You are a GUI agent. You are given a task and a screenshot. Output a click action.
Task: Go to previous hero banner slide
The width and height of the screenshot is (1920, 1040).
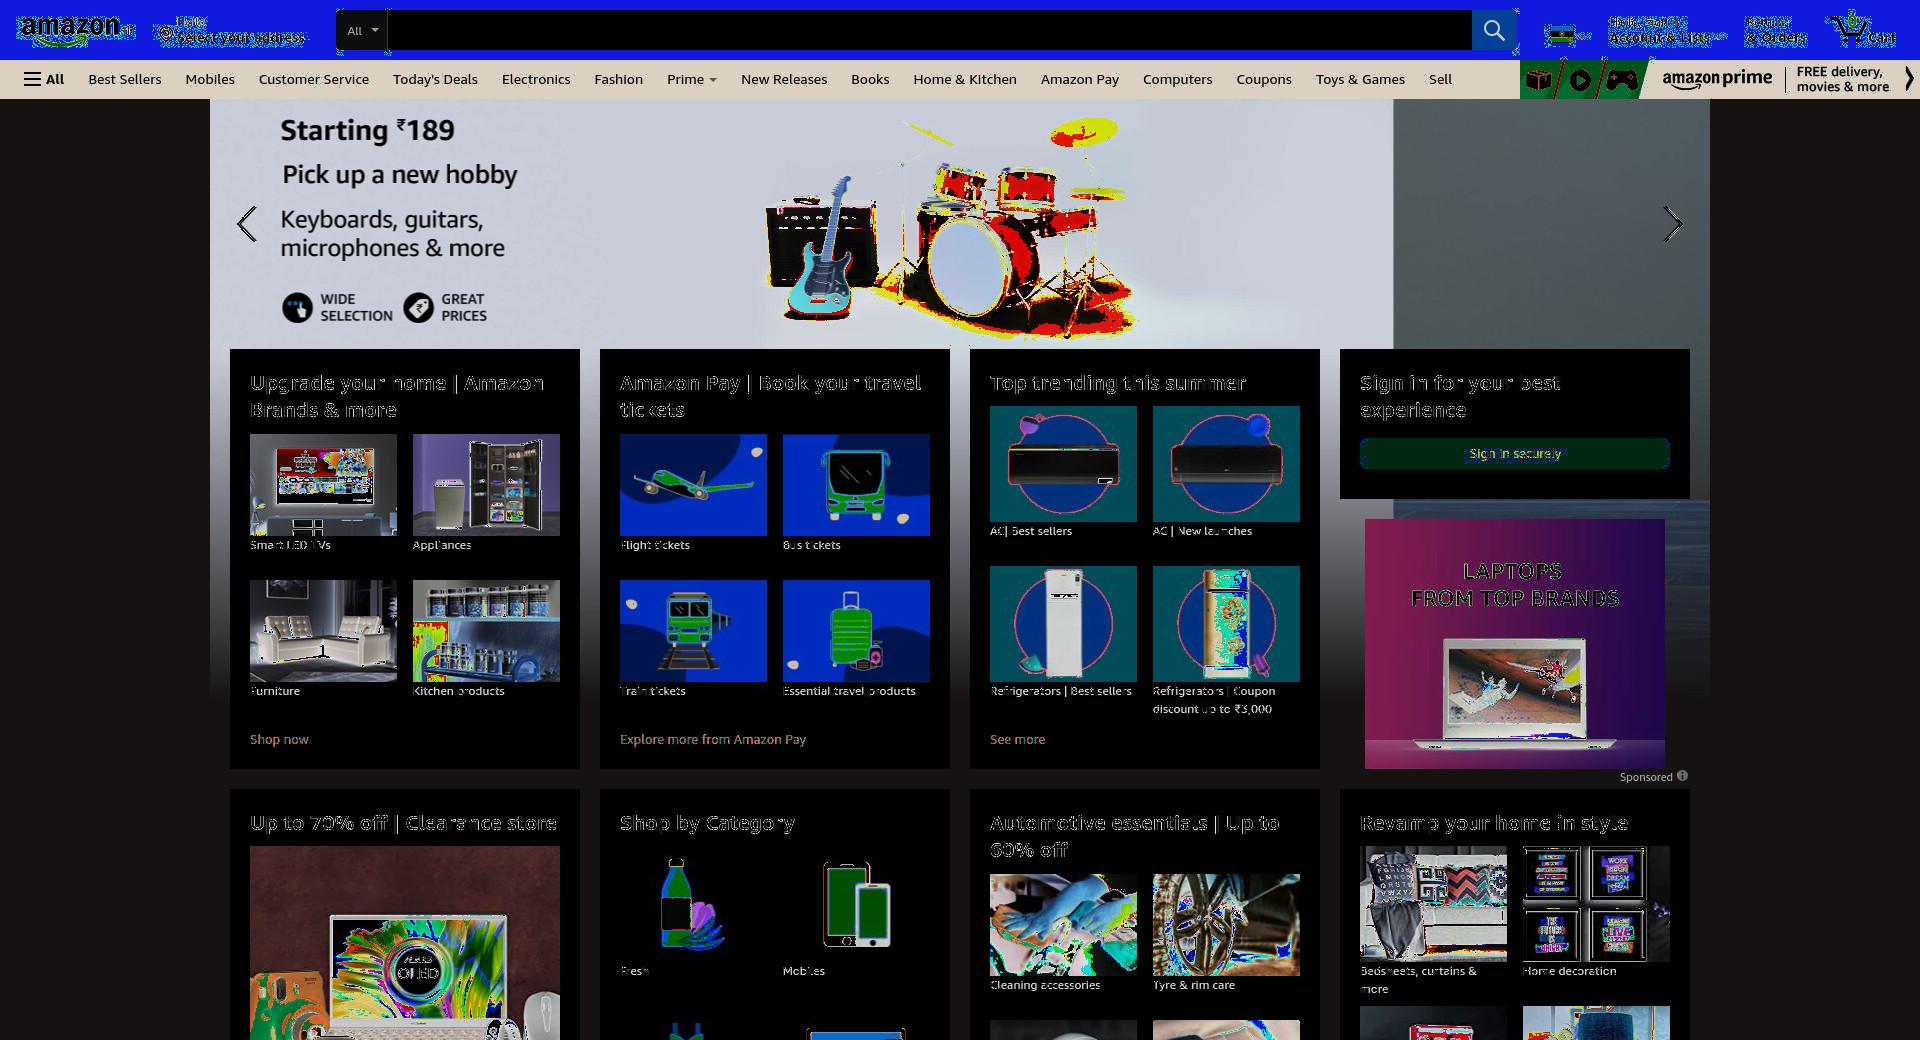click(247, 224)
